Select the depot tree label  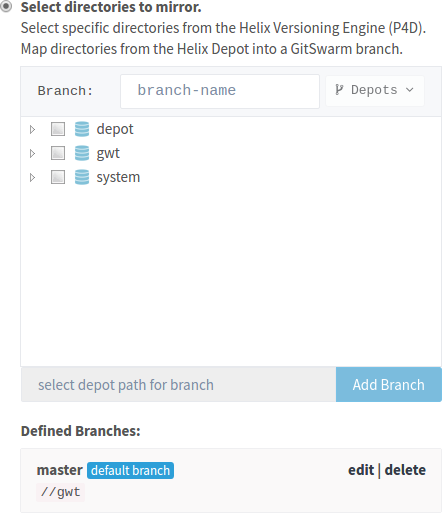tap(115, 129)
